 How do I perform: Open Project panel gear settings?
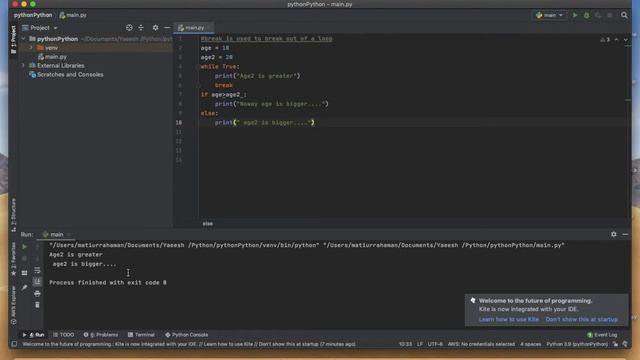[155, 28]
